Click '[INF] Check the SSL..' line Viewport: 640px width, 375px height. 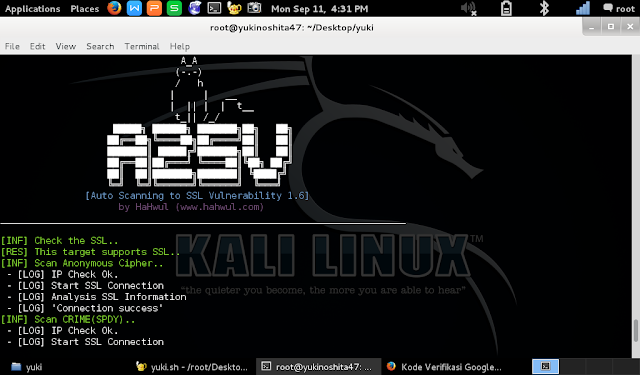point(59,240)
